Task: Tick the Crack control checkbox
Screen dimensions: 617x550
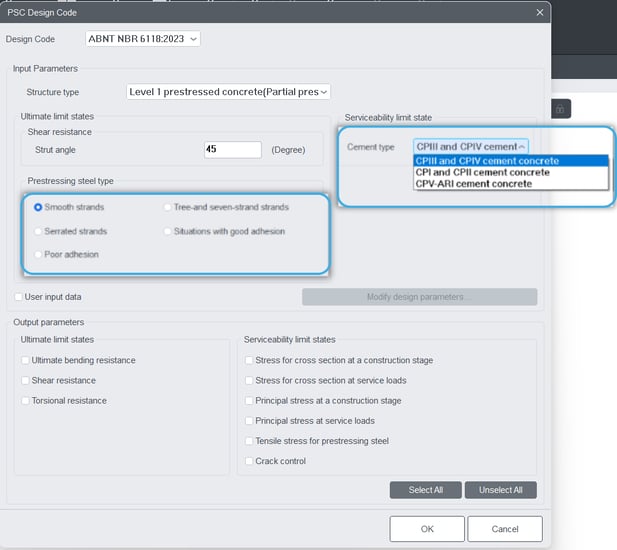Action: click(248, 462)
